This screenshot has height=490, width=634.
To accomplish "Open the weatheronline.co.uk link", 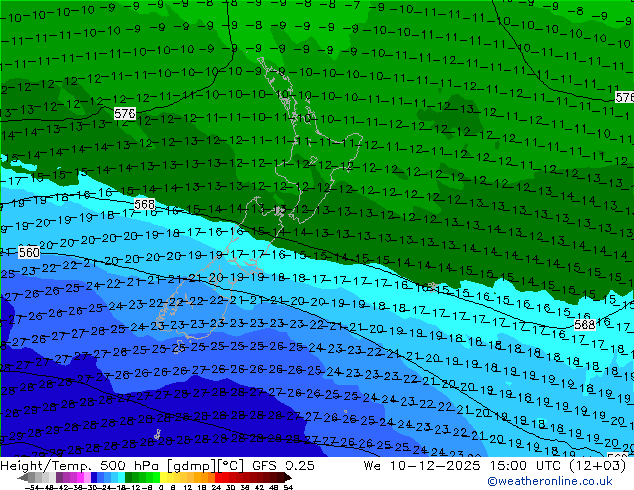I will click(550, 481).
